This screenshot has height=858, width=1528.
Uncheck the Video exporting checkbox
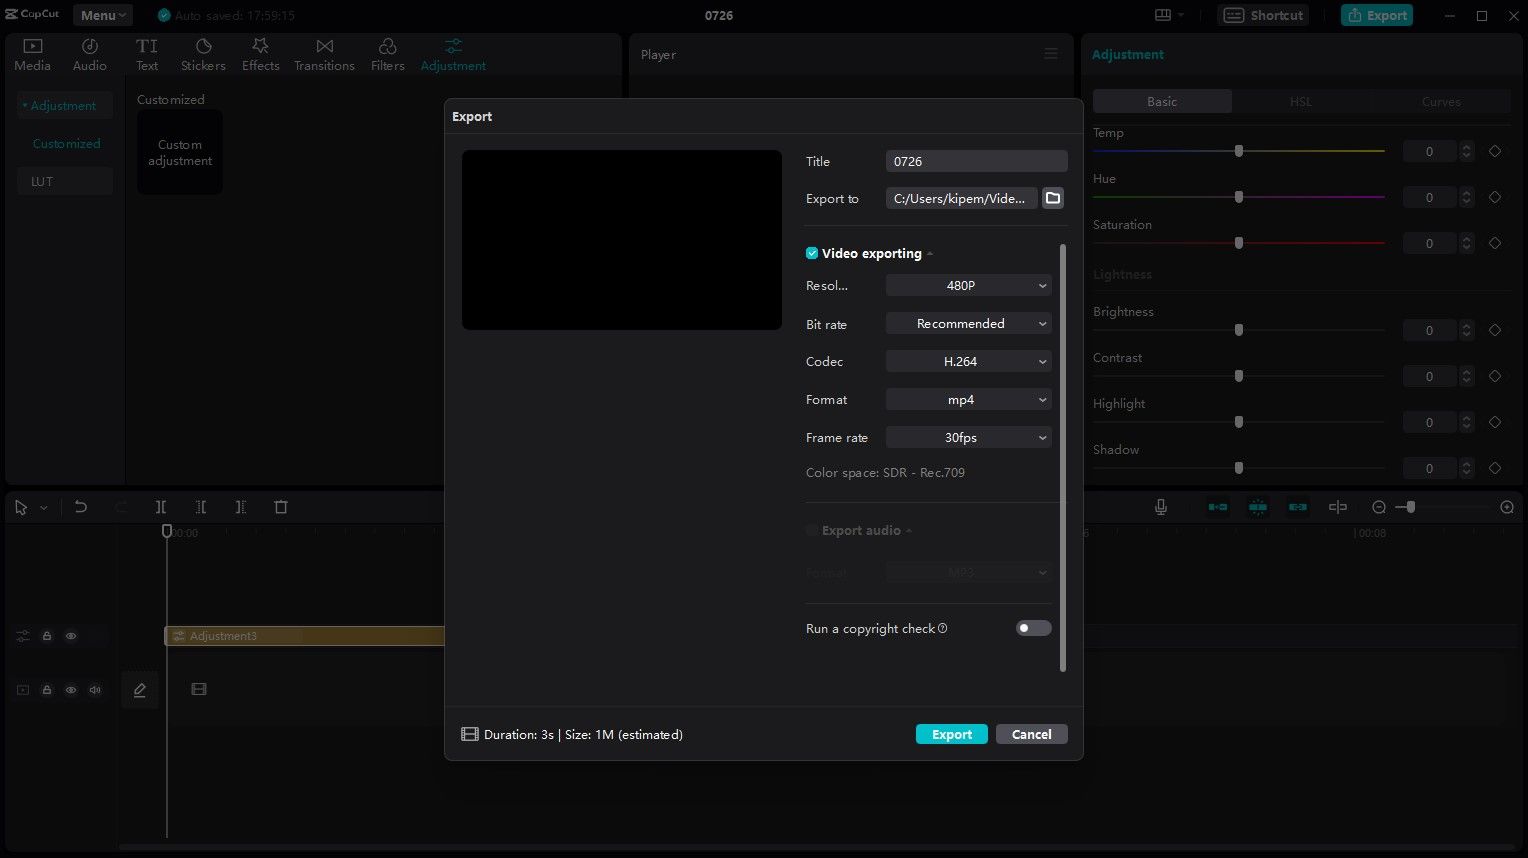812,253
